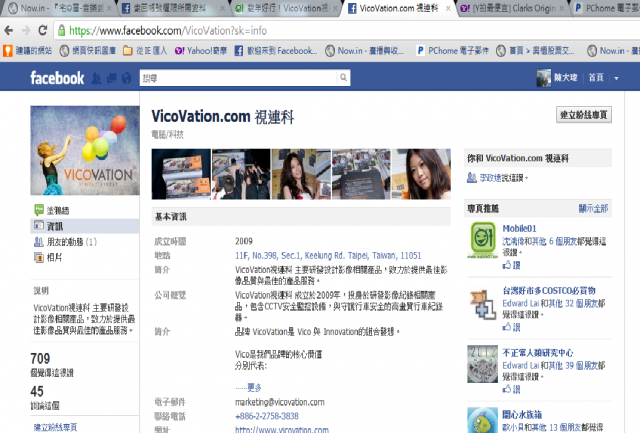Click the VicoVation balloon profile picture
The image size is (640, 433).
[x=85, y=150]
